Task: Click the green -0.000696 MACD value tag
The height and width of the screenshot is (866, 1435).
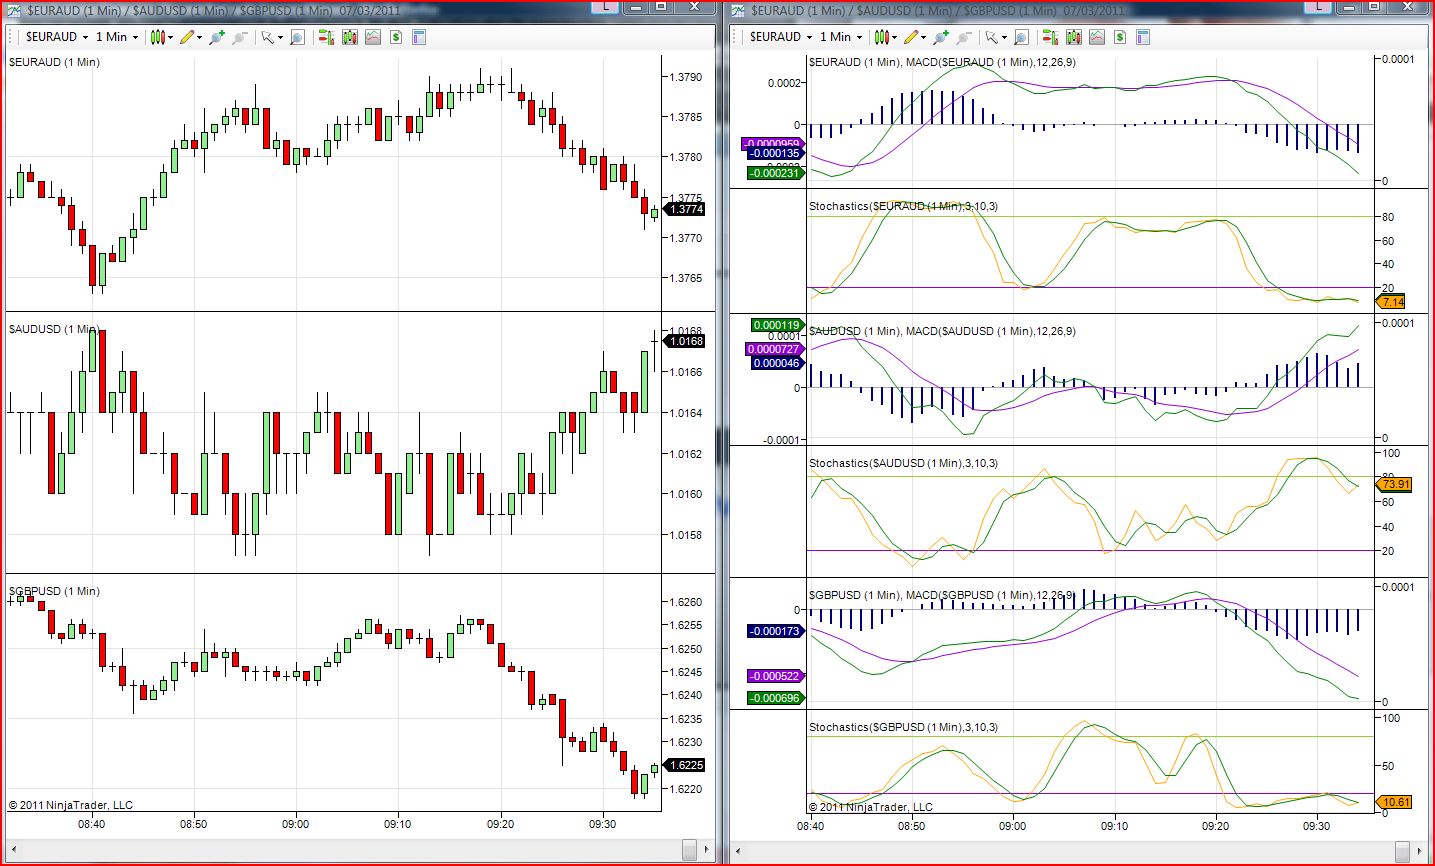Action: pos(775,698)
